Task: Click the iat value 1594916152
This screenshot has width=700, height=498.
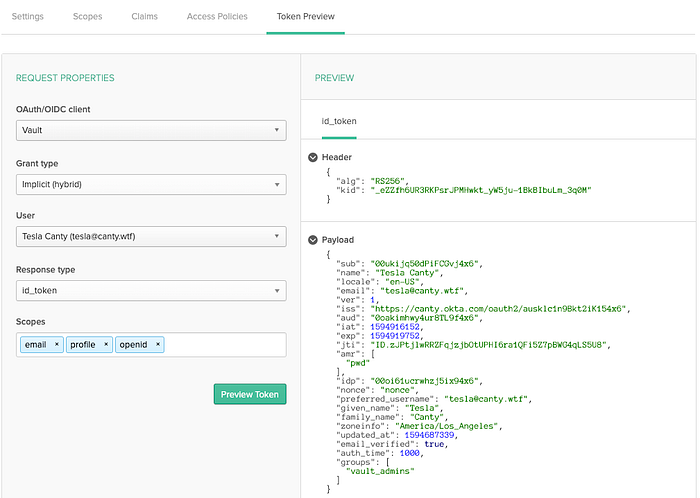Action: tap(395, 327)
